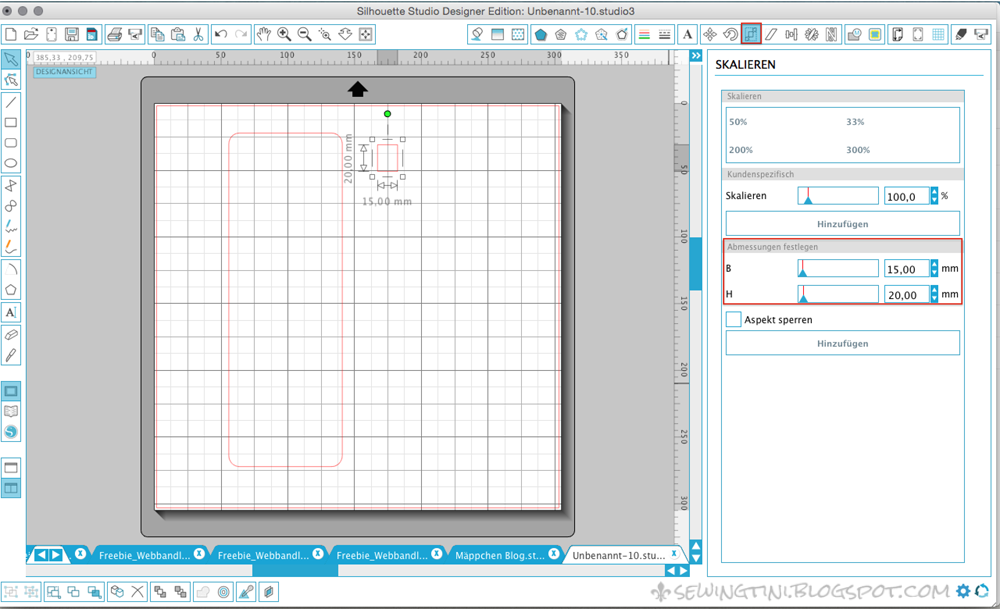Close the Mäppchen Blog tab
The width and height of the screenshot is (1000, 609).
[554, 554]
